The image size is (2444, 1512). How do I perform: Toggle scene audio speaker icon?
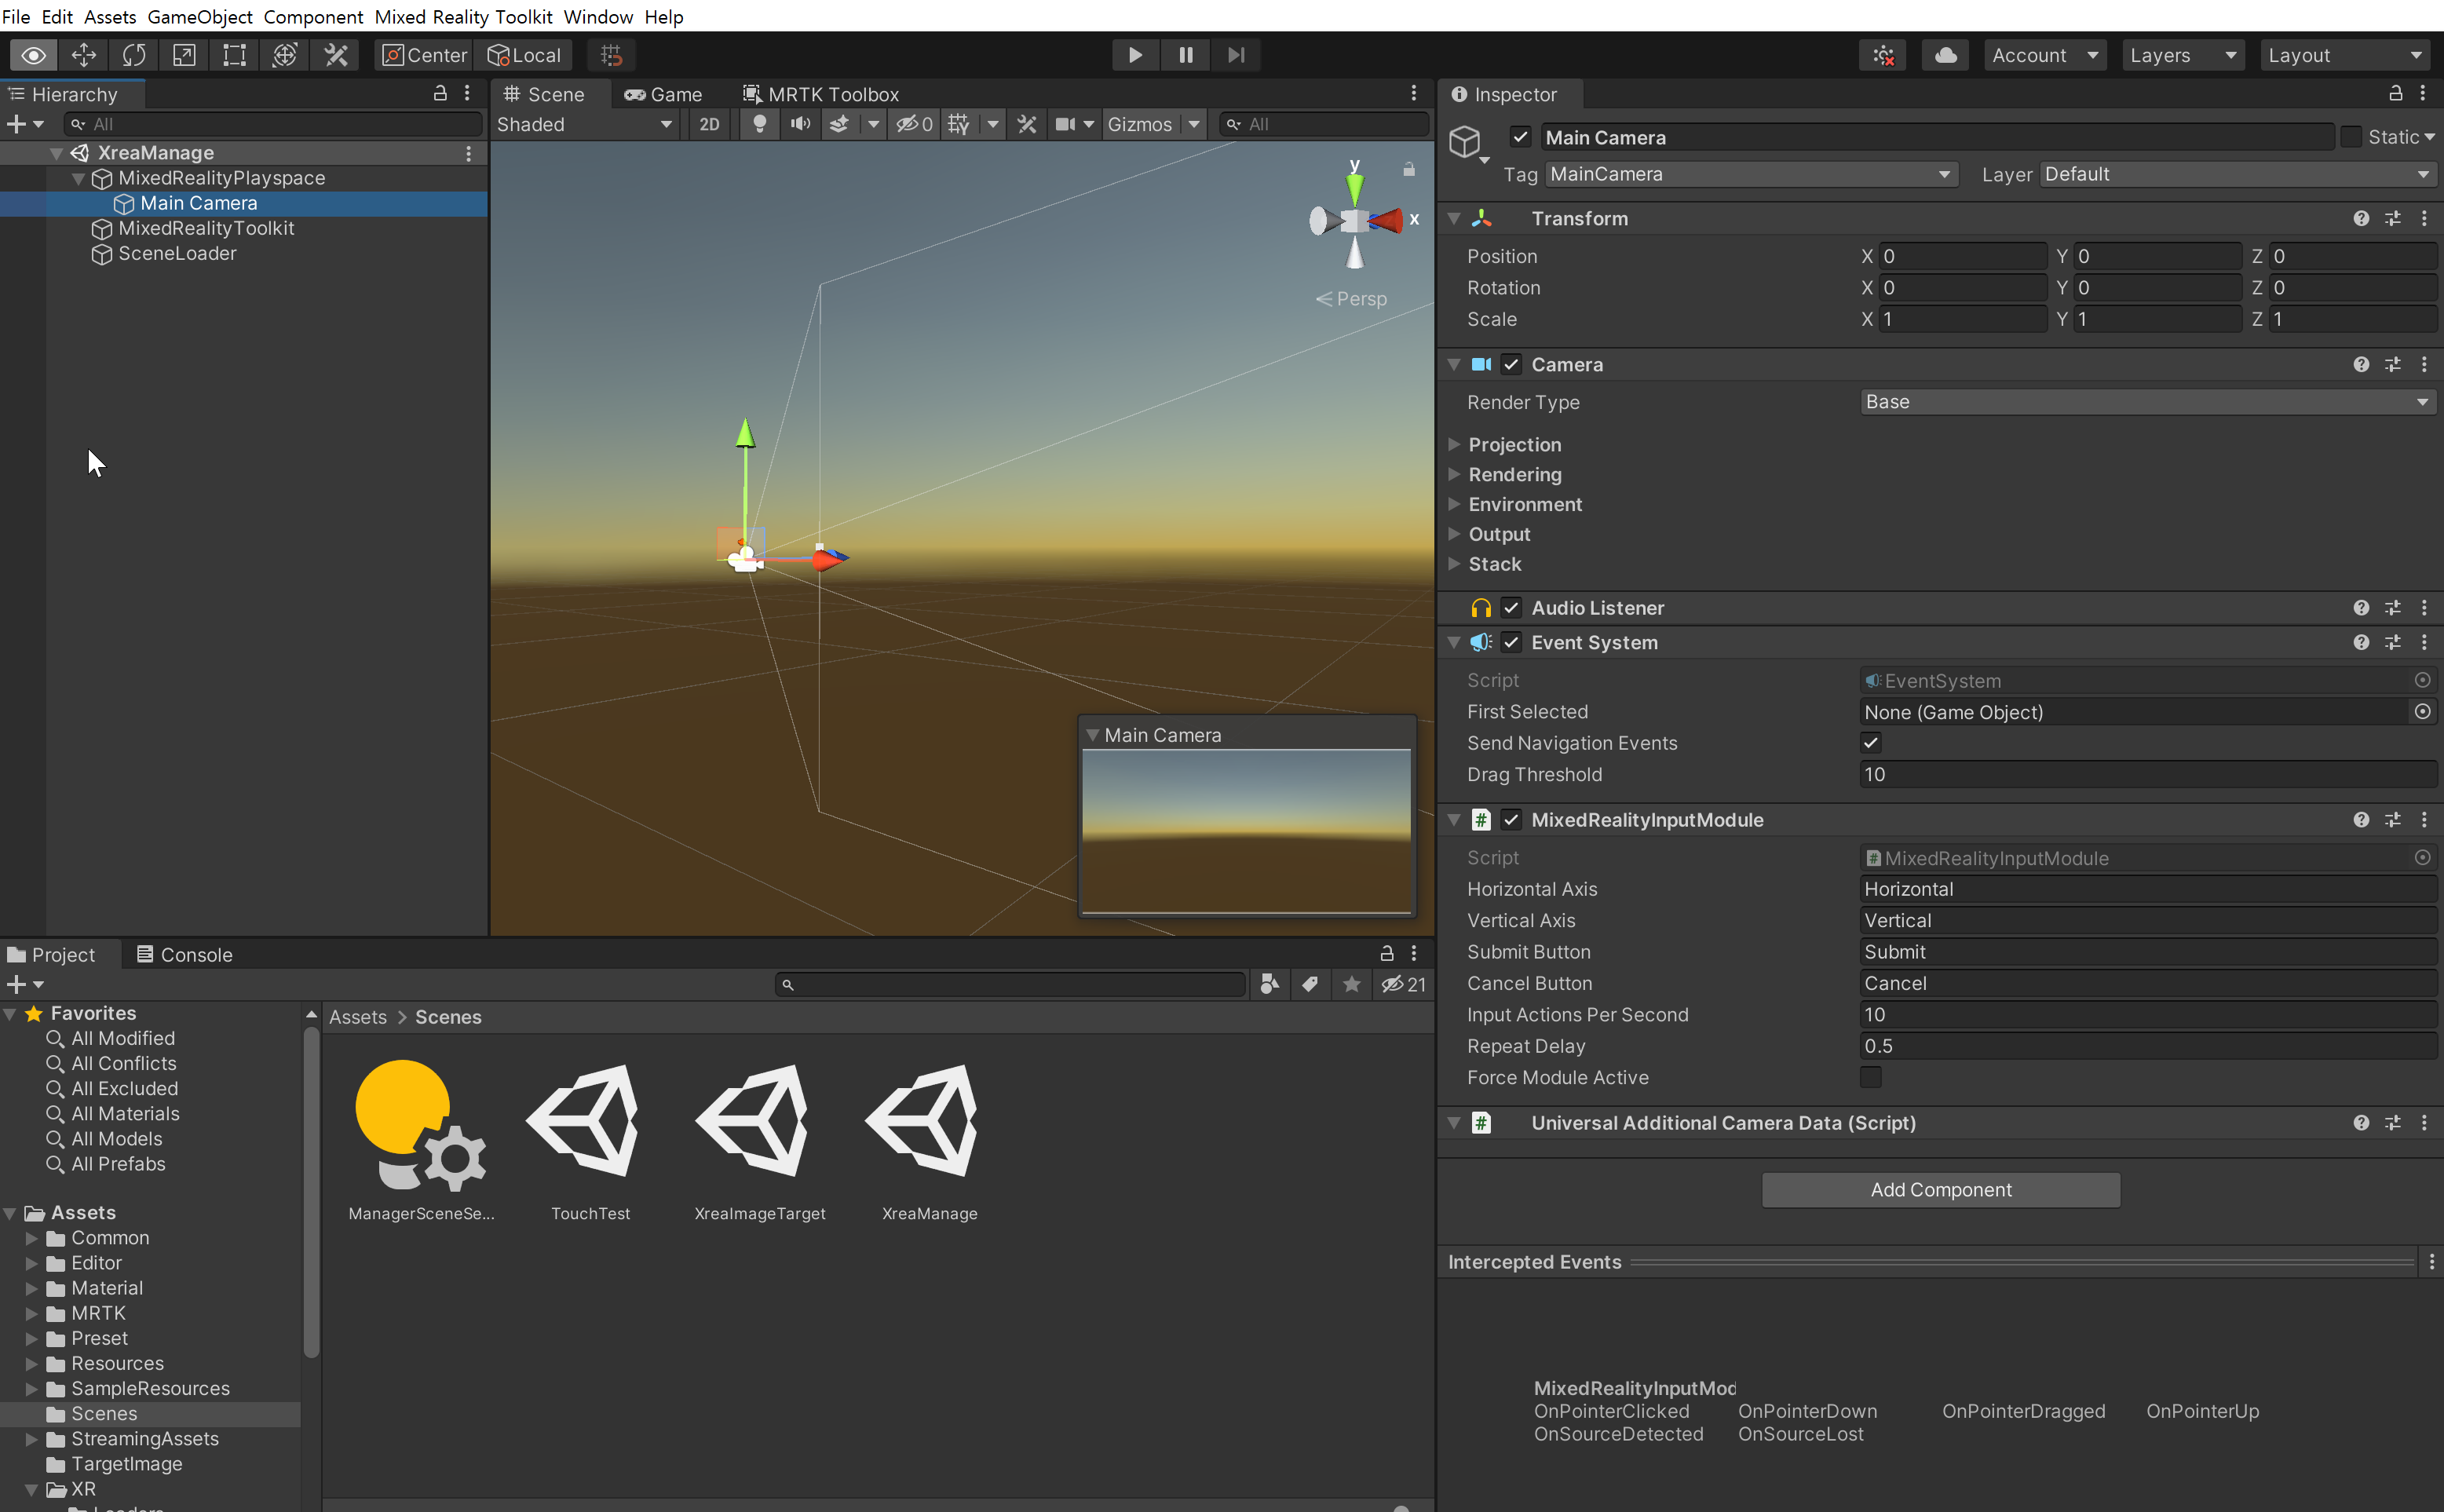(800, 124)
